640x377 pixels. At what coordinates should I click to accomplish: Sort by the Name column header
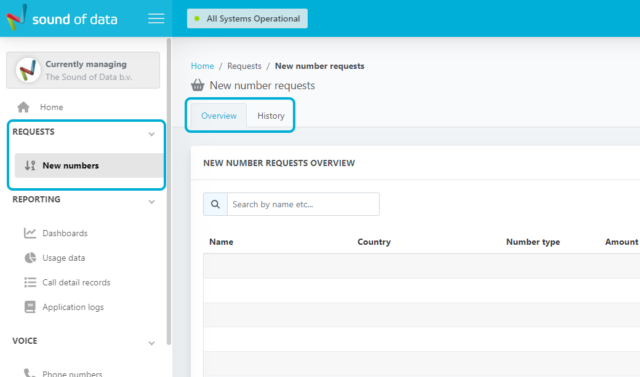(x=221, y=242)
